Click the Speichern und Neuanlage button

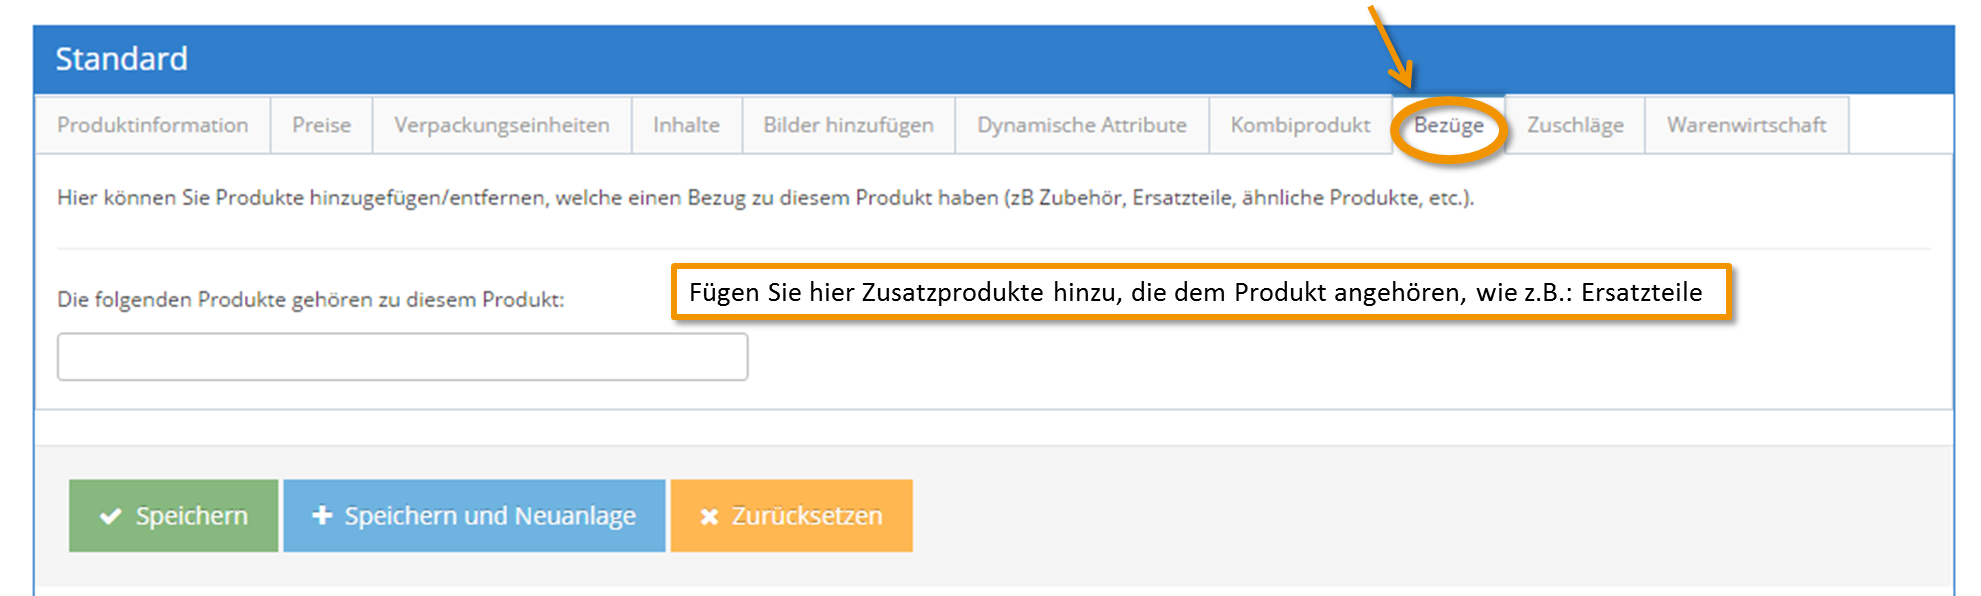[x=474, y=516]
